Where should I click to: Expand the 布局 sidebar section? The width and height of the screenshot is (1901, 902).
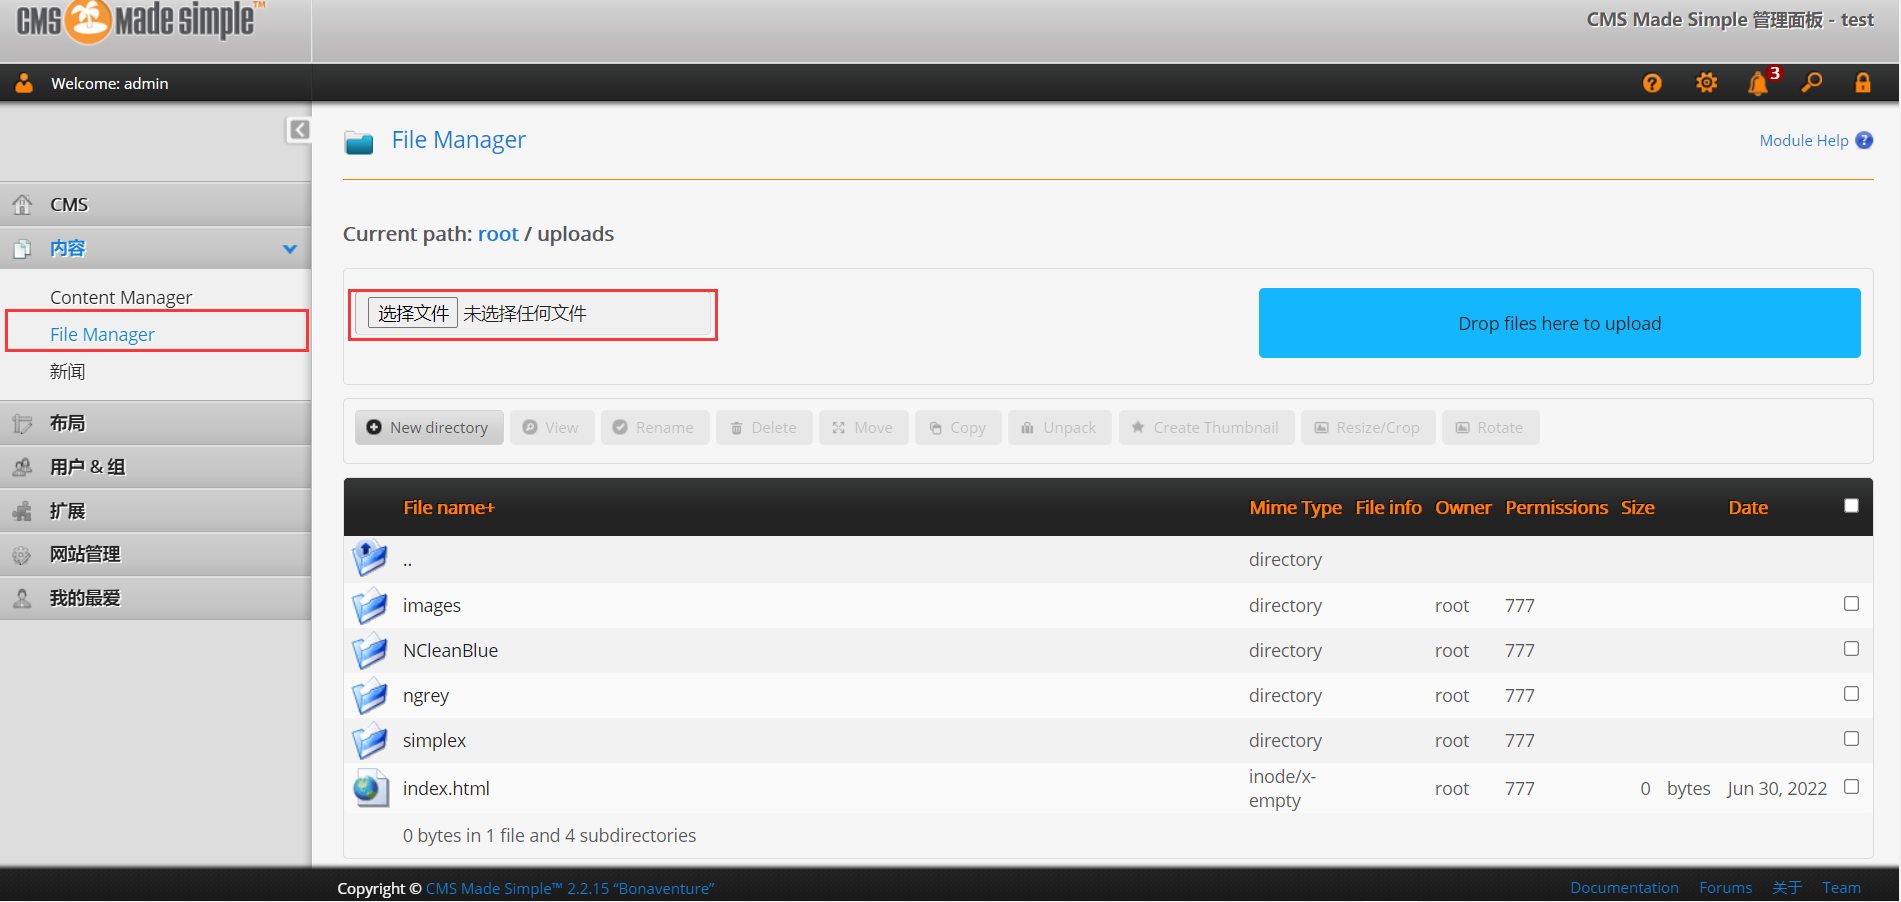[x=155, y=424]
